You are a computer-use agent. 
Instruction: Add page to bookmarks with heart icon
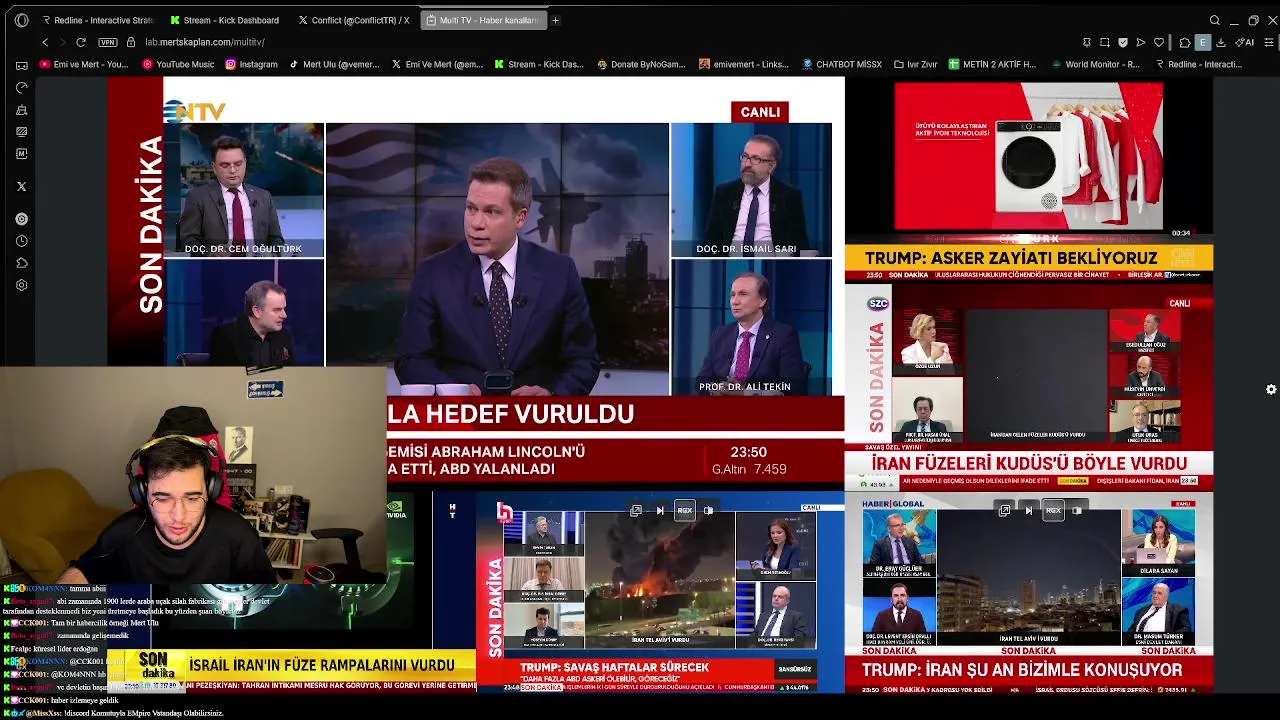click(x=1159, y=42)
